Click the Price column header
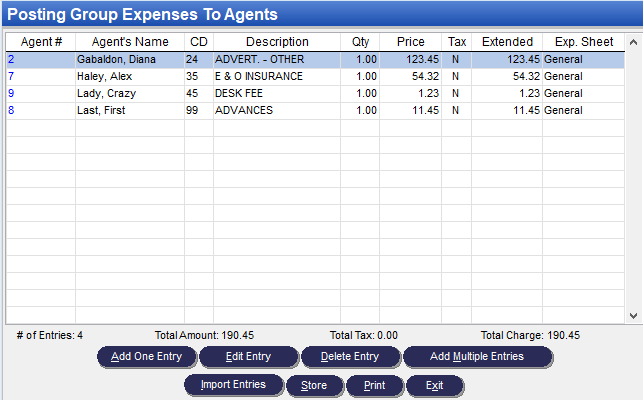643x400 pixels. 410,42
